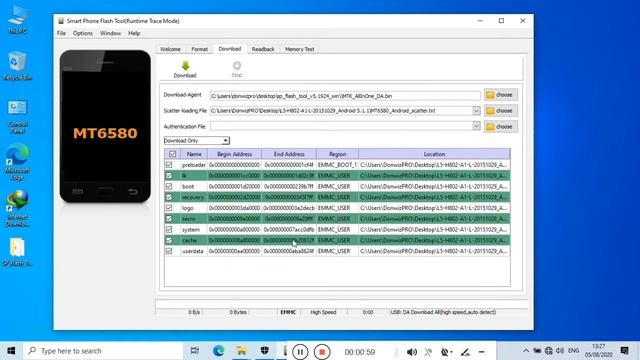The width and height of the screenshot is (640, 360).
Task: Open the Download Only mode dropdown
Action: point(197,140)
